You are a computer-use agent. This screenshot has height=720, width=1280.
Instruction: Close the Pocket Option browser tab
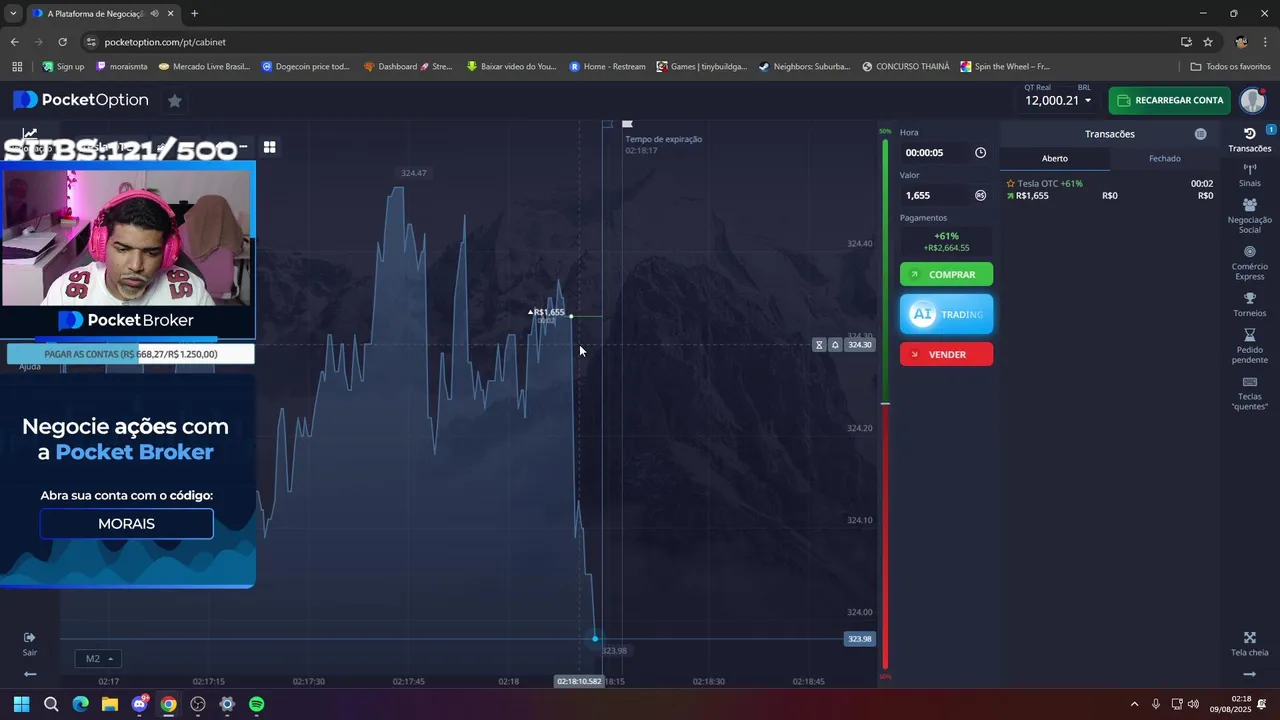(170, 13)
